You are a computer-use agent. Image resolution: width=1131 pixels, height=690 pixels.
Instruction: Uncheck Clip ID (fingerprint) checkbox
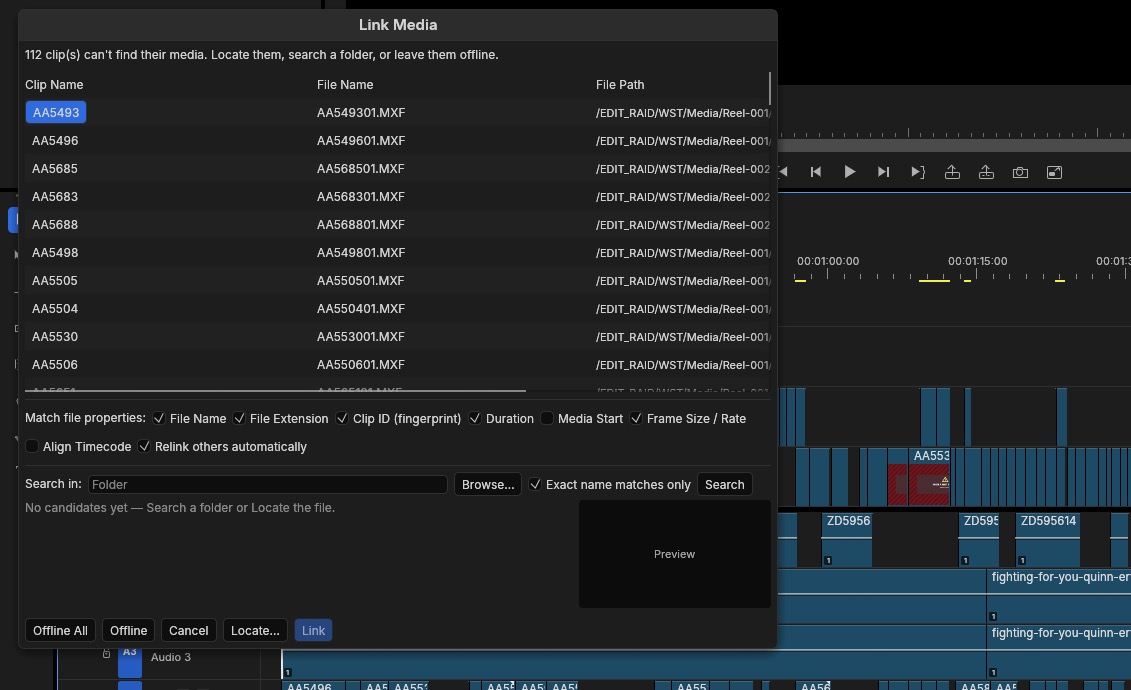(x=342, y=418)
